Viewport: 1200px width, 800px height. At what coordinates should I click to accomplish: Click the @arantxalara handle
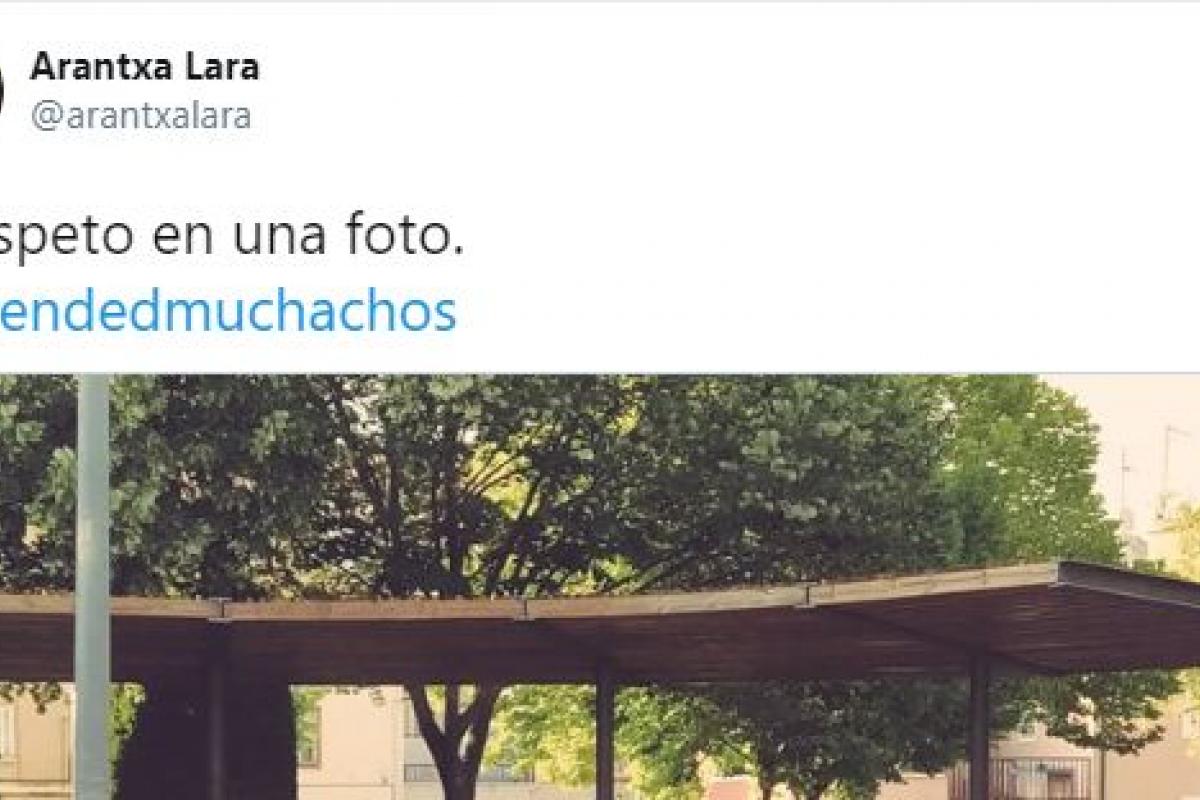click(x=141, y=116)
